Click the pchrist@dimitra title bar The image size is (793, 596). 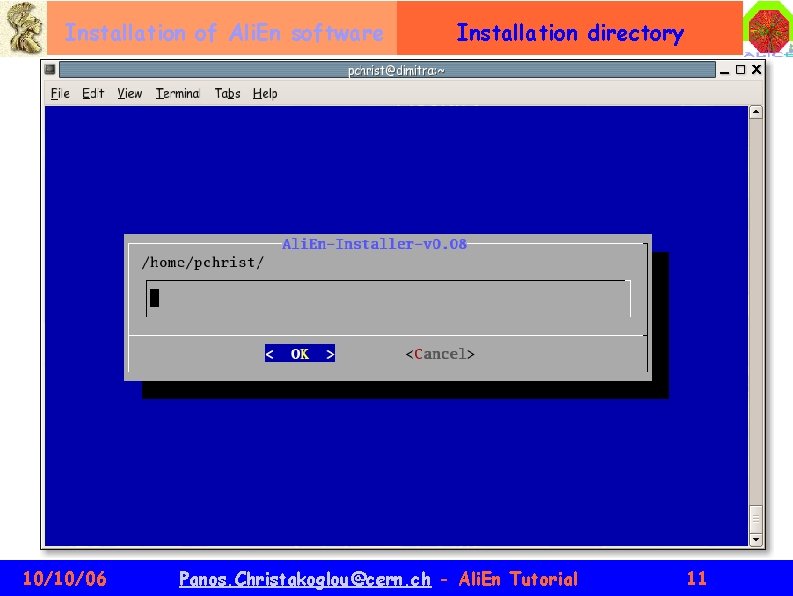tap(387, 70)
